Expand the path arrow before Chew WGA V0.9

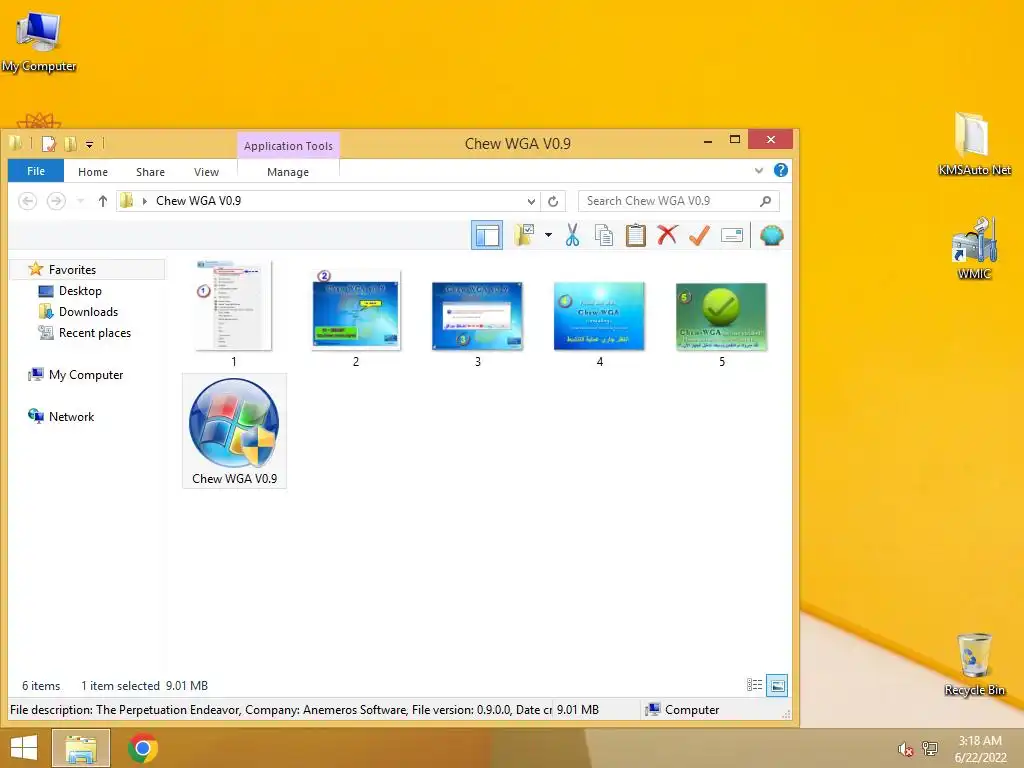click(144, 201)
